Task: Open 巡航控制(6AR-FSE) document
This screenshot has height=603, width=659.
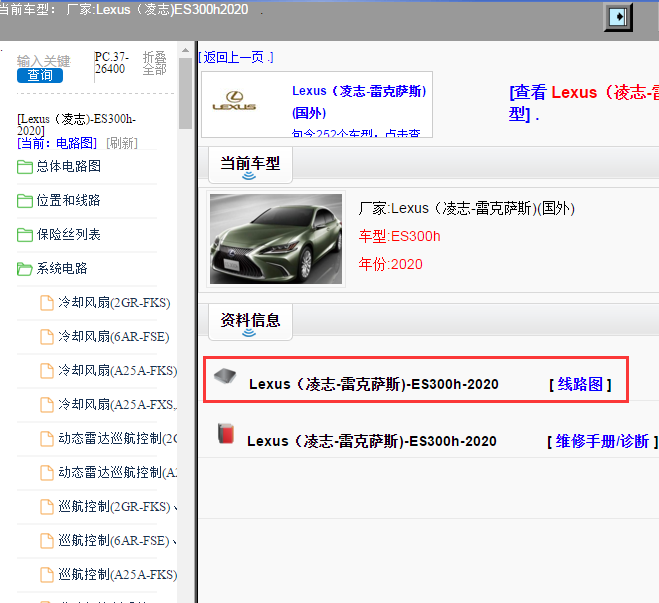Action: coord(113,541)
